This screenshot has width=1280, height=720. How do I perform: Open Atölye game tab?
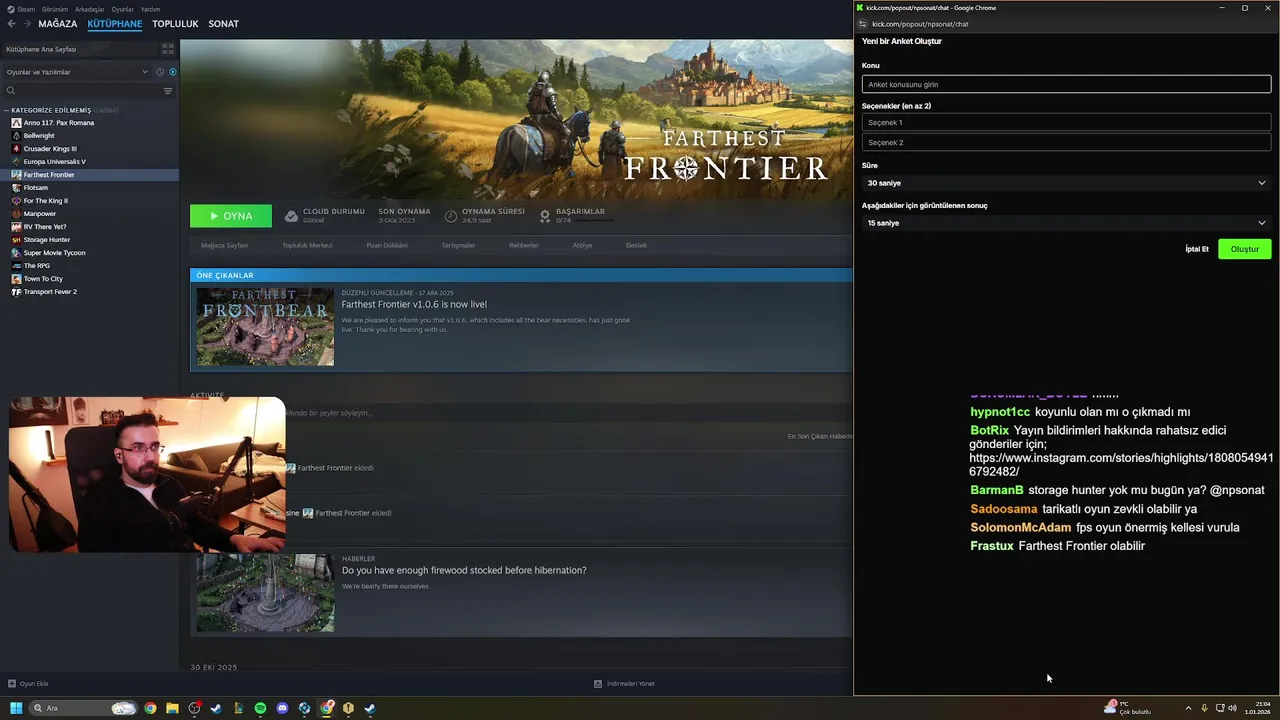582,245
